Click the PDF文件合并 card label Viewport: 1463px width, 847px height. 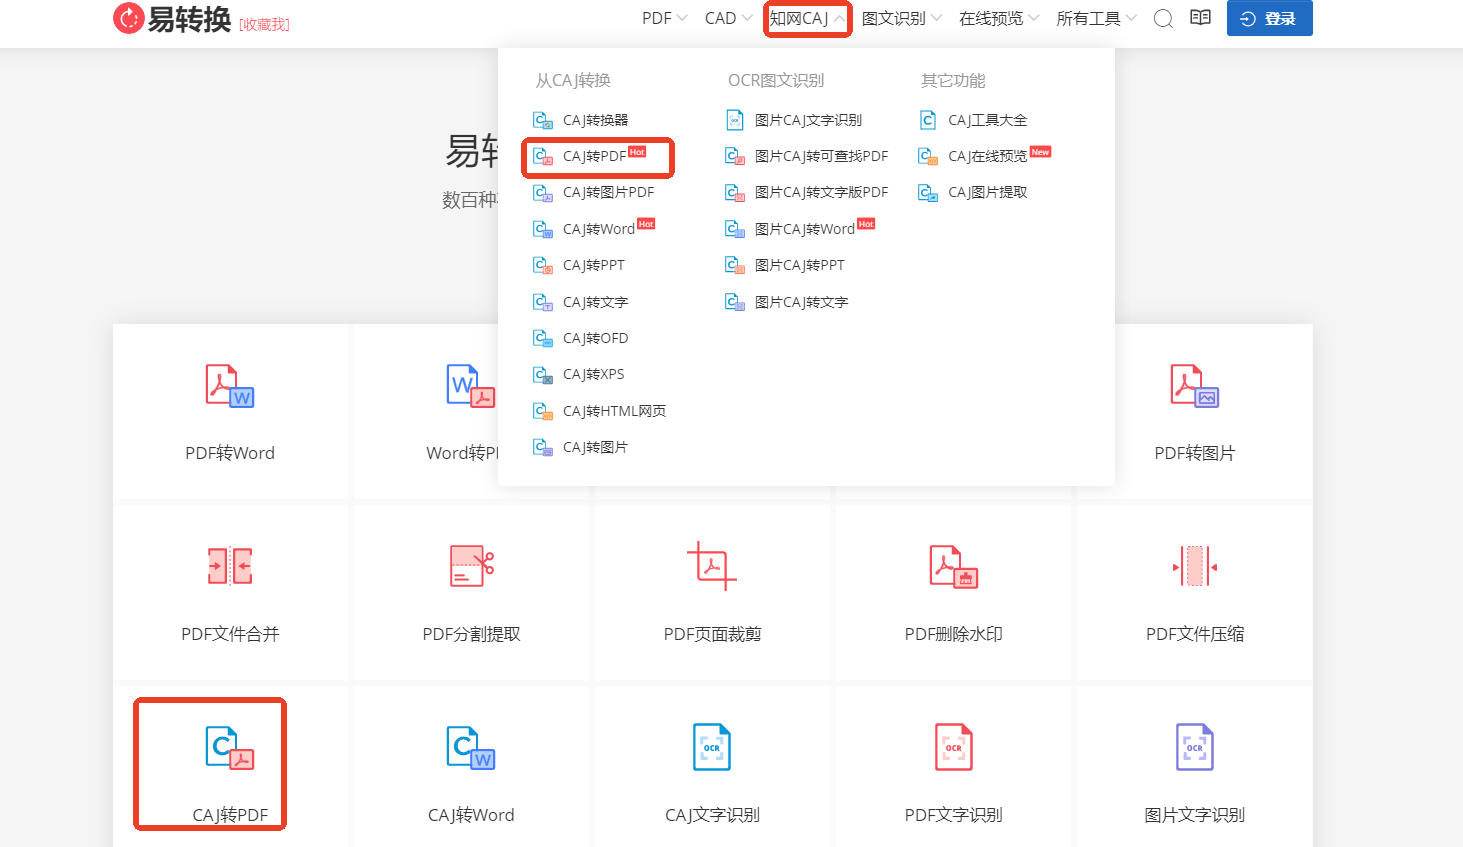230,634
